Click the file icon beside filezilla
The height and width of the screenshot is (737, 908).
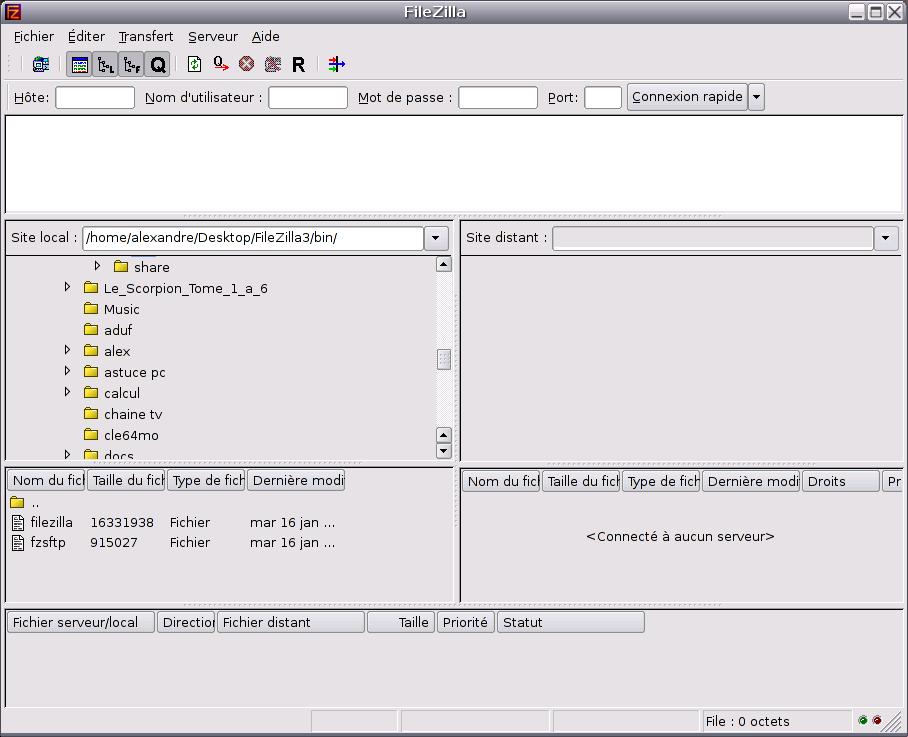[18, 523]
